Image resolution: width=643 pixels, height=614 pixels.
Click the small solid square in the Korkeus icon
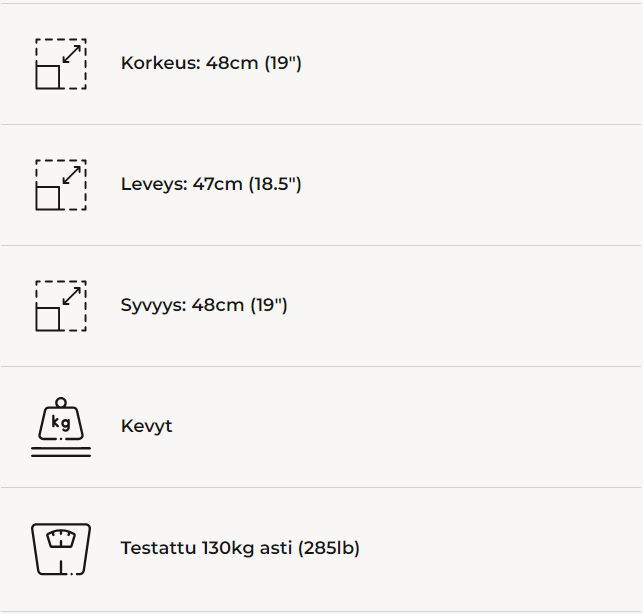click(x=48, y=77)
